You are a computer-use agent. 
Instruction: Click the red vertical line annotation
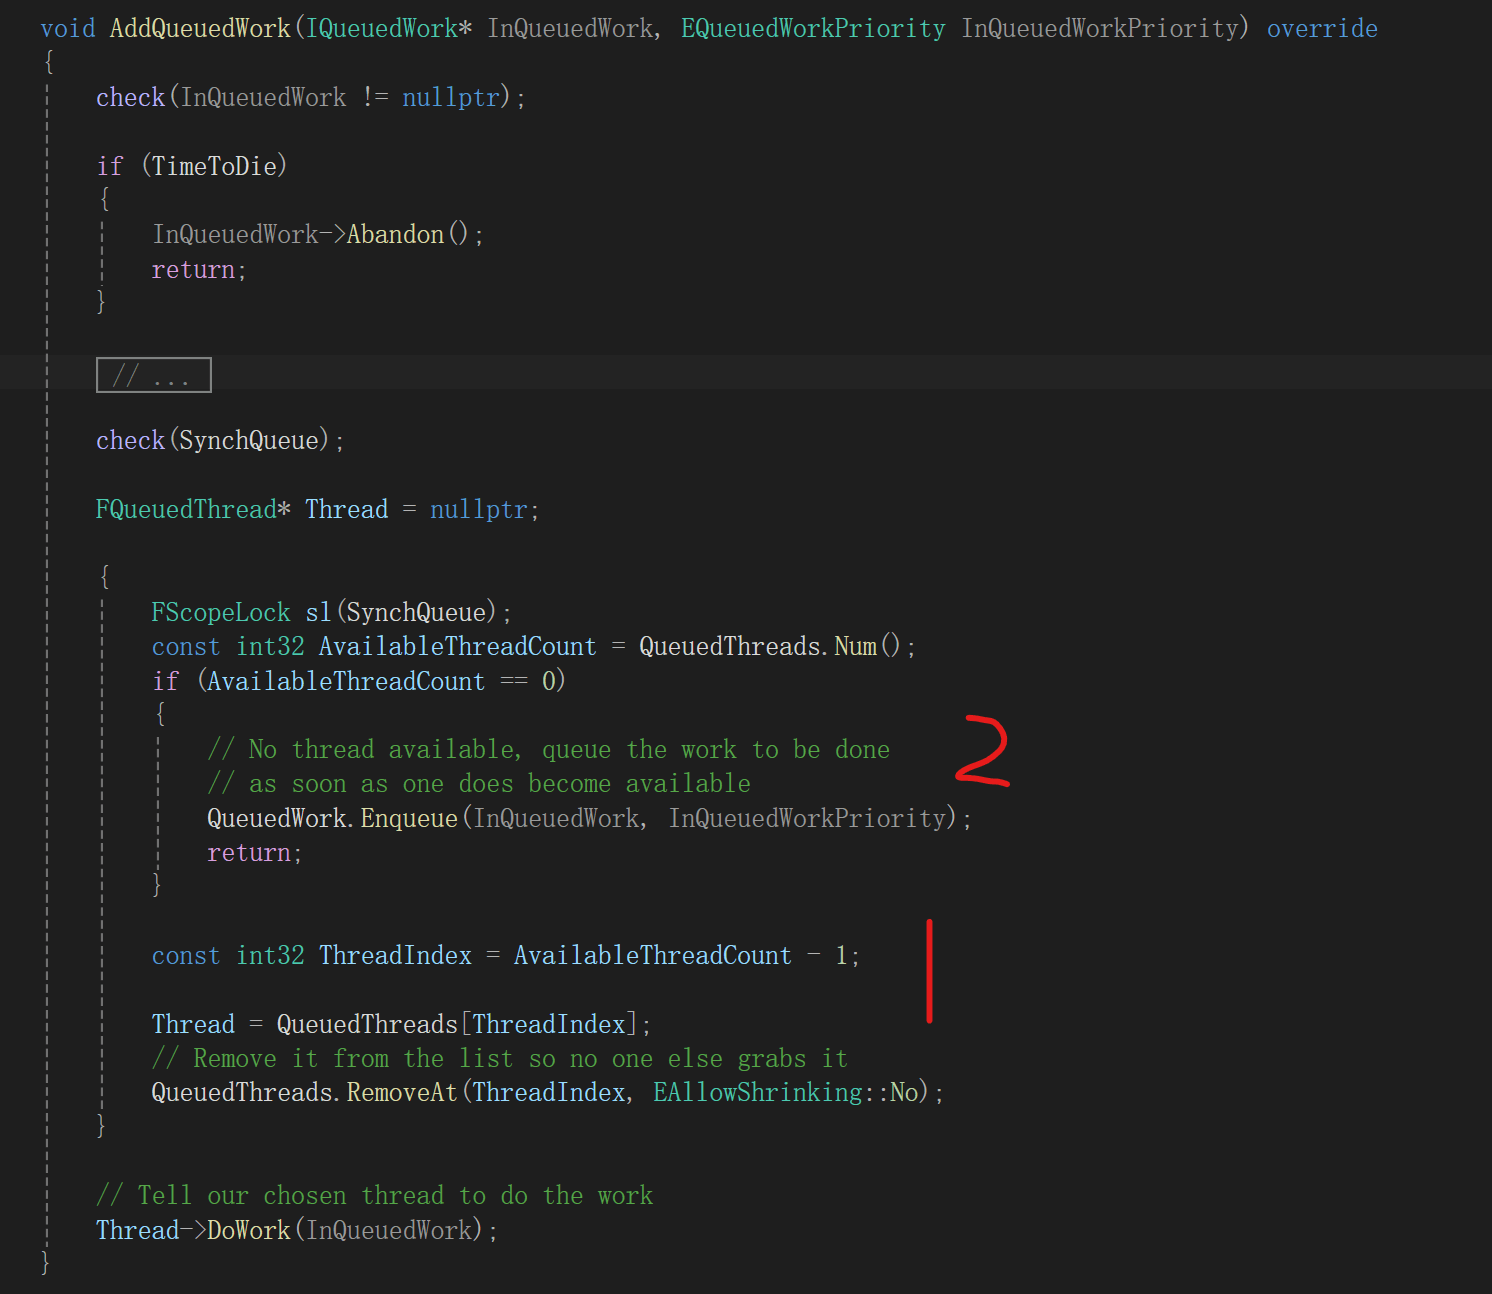point(930,971)
